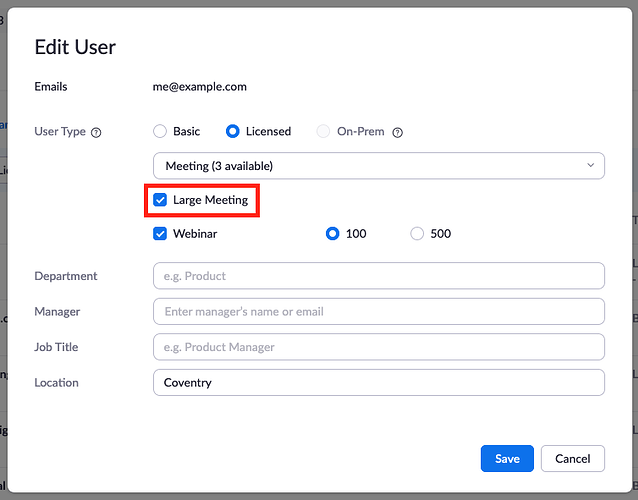Select the On-Prem user type radio

323,131
